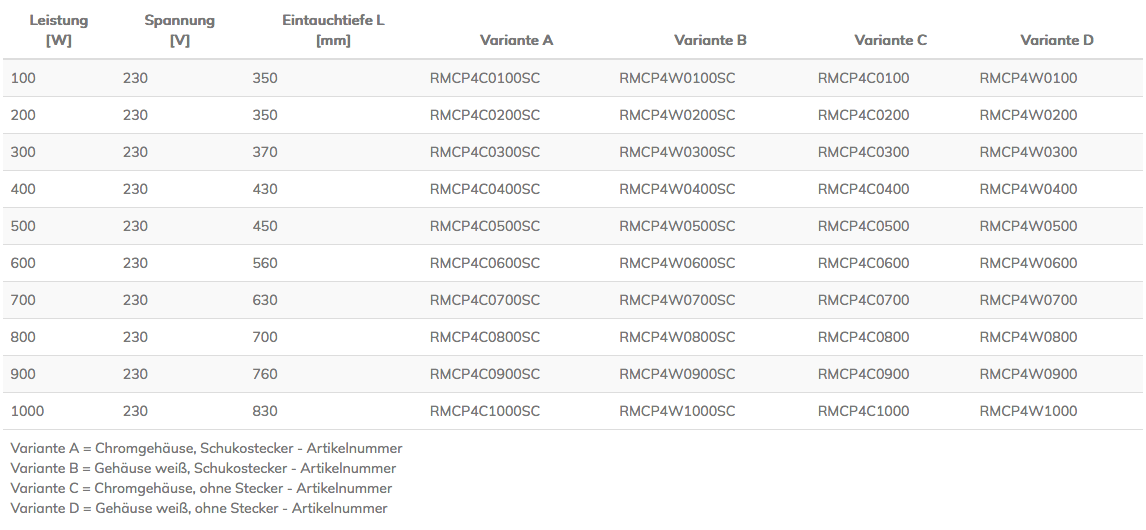This screenshot has height=530, width=1146.
Task: Click article number RMCP4W0800 in Variante D
Action: click(1028, 337)
